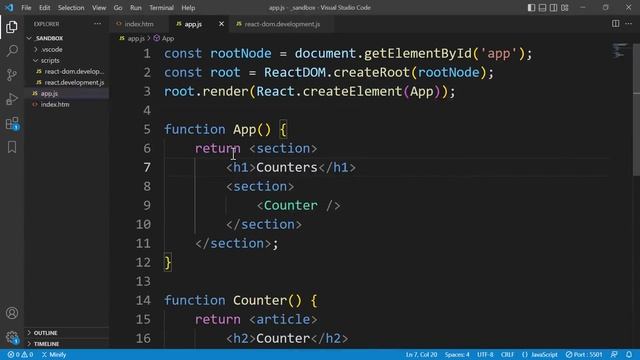Open the Search view in activity bar
This screenshot has height=360, width=640.
(x=12, y=51)
